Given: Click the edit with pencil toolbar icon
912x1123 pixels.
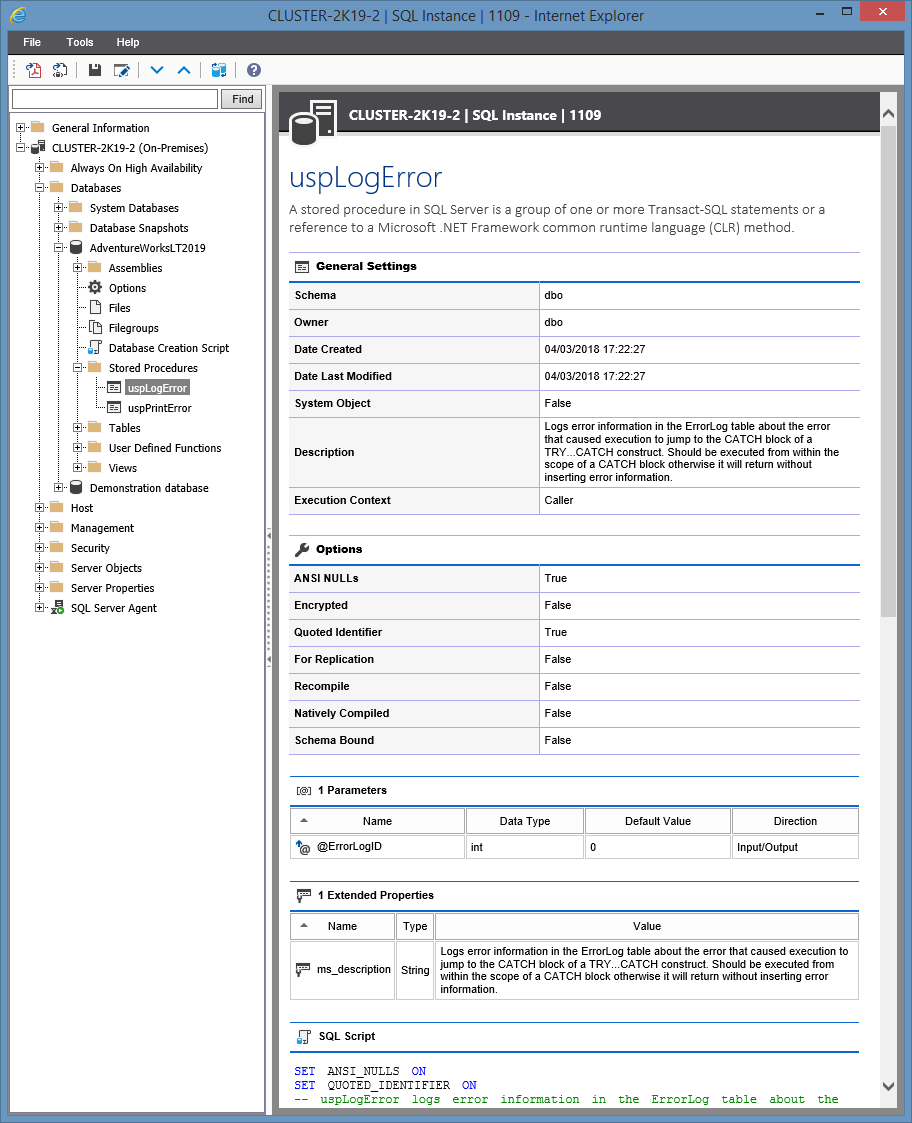Looking at the screenshot, I should 122,70.
